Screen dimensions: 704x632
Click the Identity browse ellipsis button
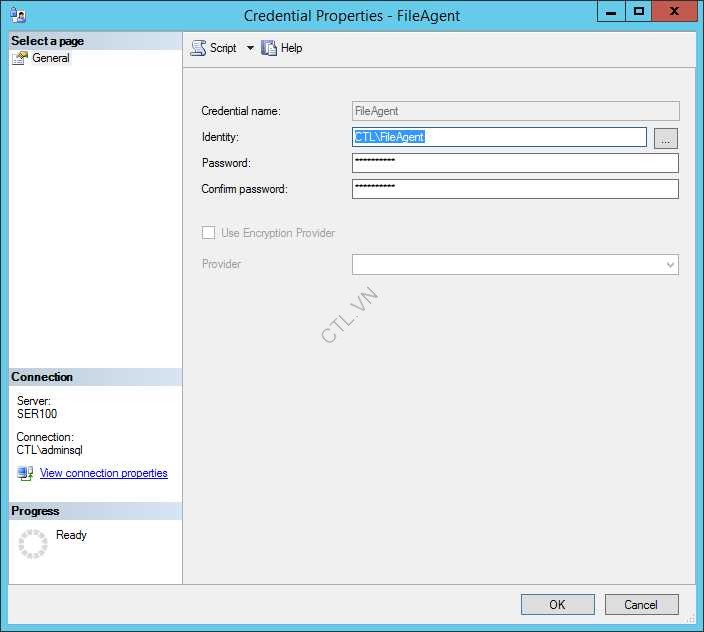click(666, 138)
